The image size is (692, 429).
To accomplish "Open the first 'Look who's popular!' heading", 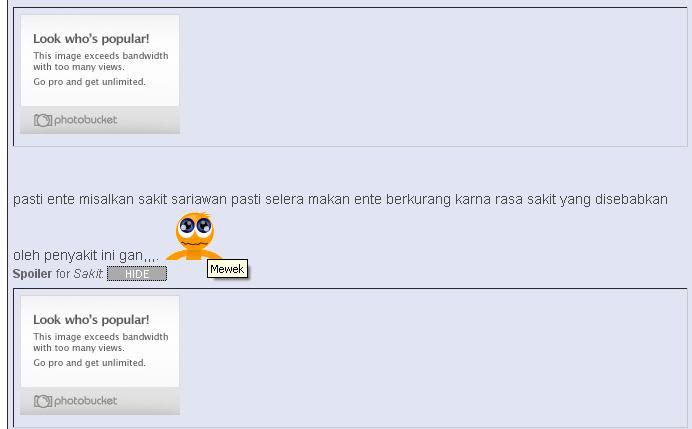I will coord(91,39).
